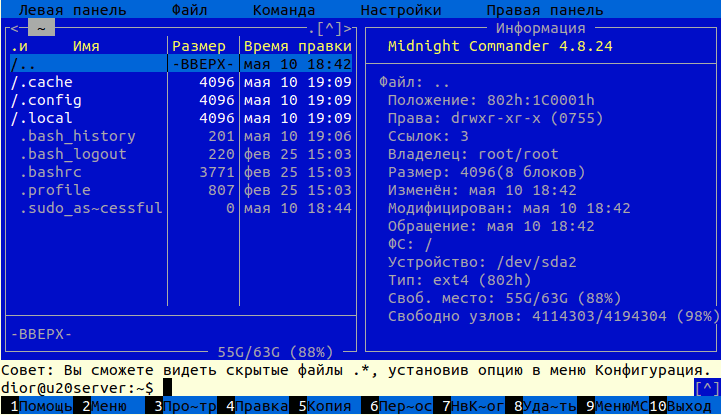Open the Настройки menu
Screen dimensions: 721x415
point(401,10)
